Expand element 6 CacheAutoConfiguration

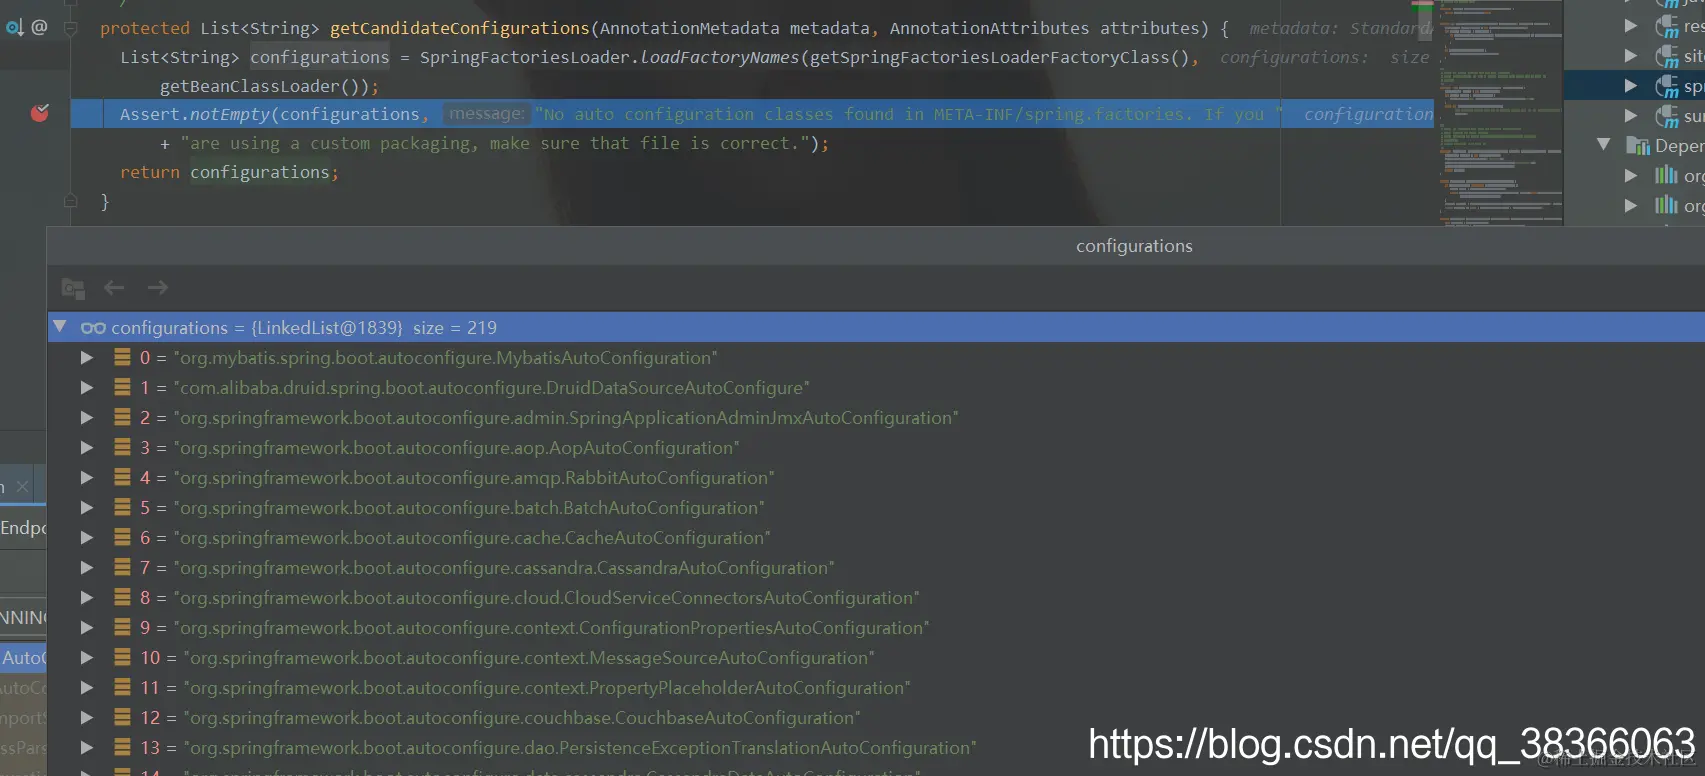[87, 537]
